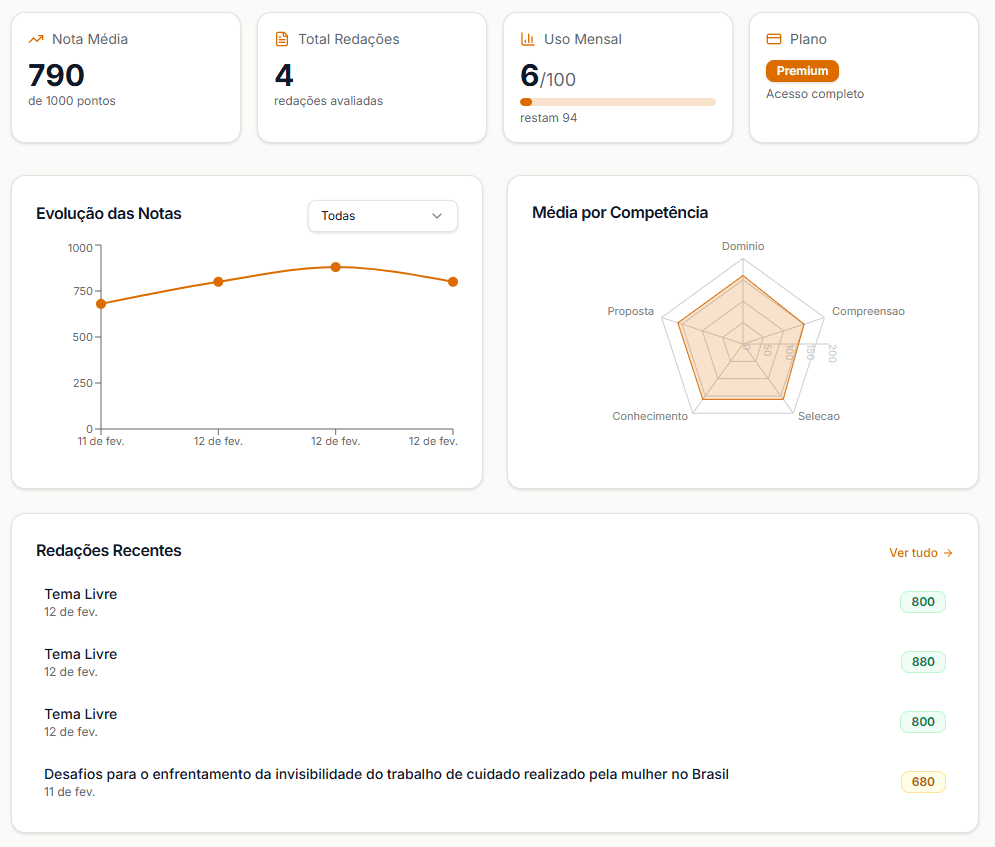Click the orange data point on 11 de fev.
This screenshot has height=847, width=995.
pos(100,303)
